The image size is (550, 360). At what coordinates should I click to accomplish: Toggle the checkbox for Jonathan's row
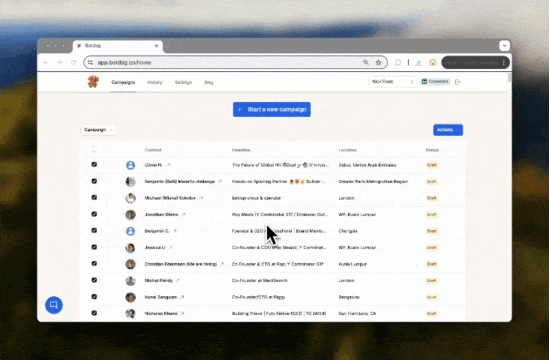[94, 214]
